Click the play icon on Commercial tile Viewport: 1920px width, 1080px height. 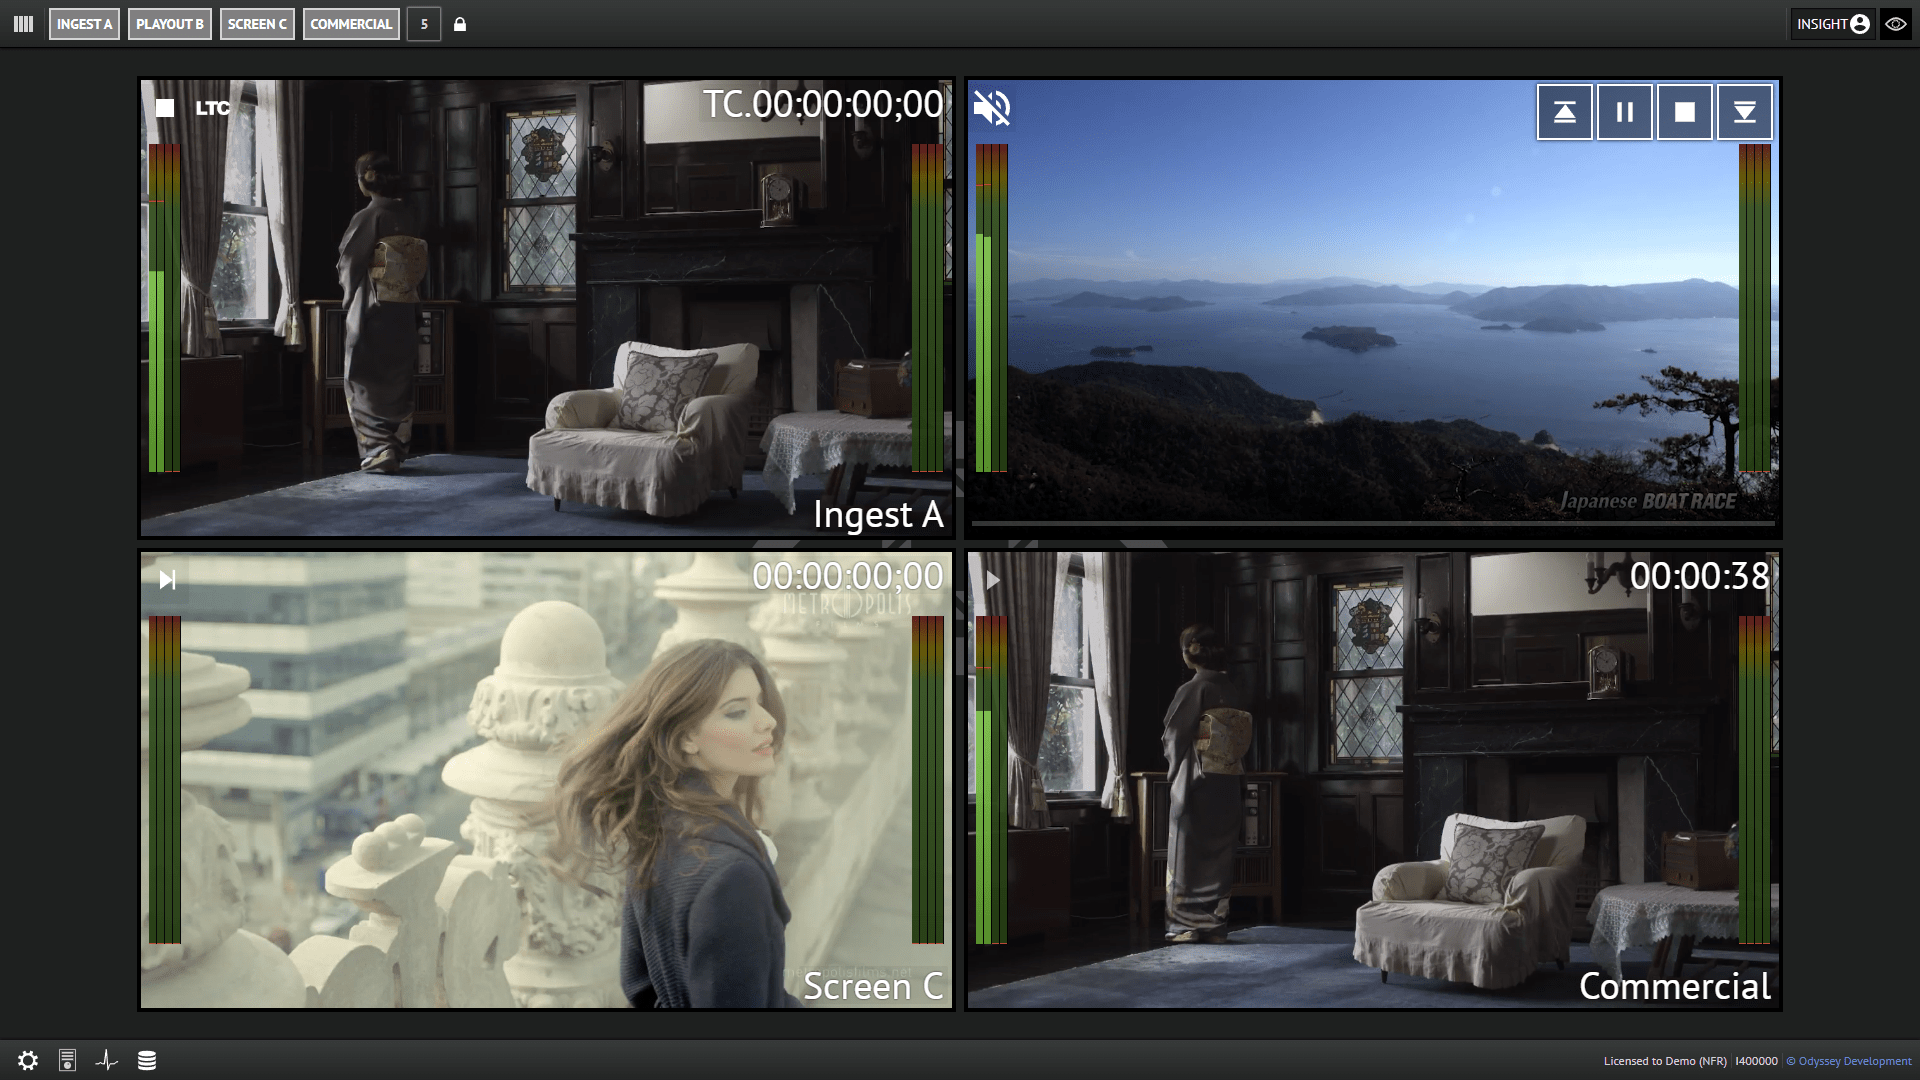coord(992,580)
